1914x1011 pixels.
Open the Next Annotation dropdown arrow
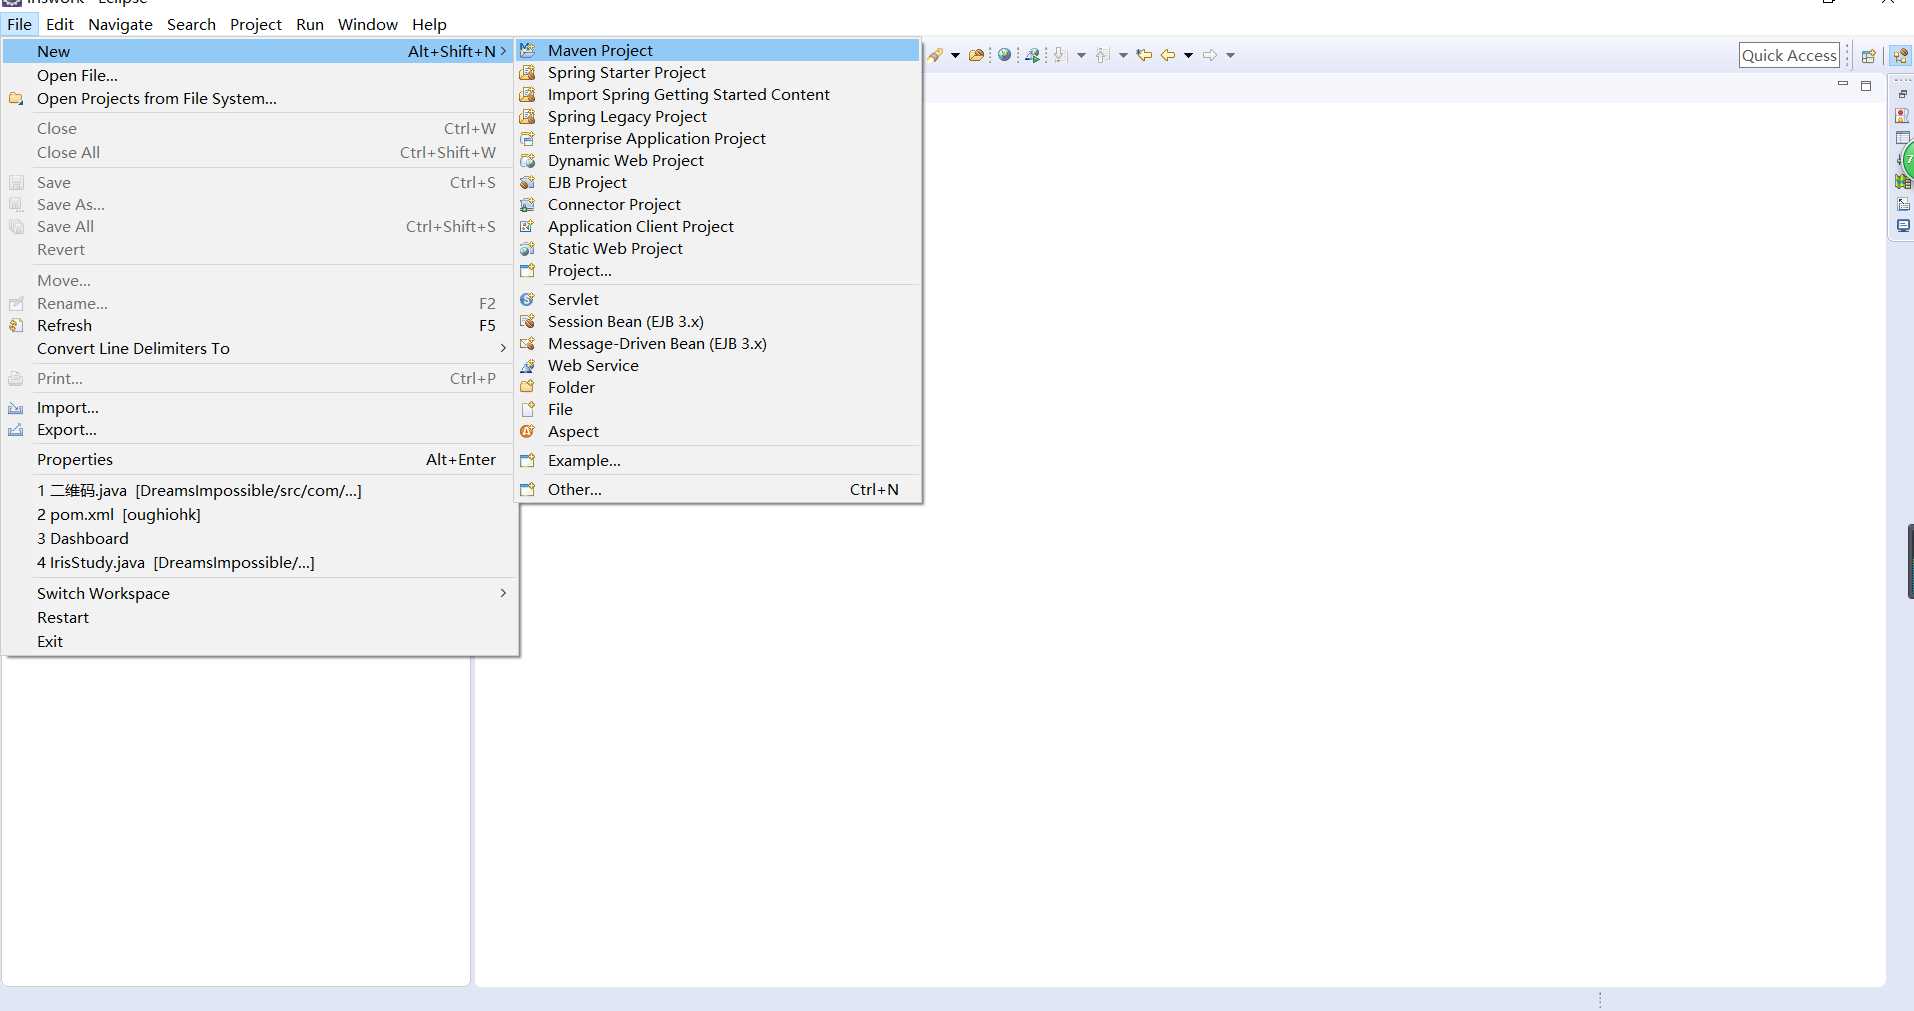pyautogui.click(x=1081, y=55)
